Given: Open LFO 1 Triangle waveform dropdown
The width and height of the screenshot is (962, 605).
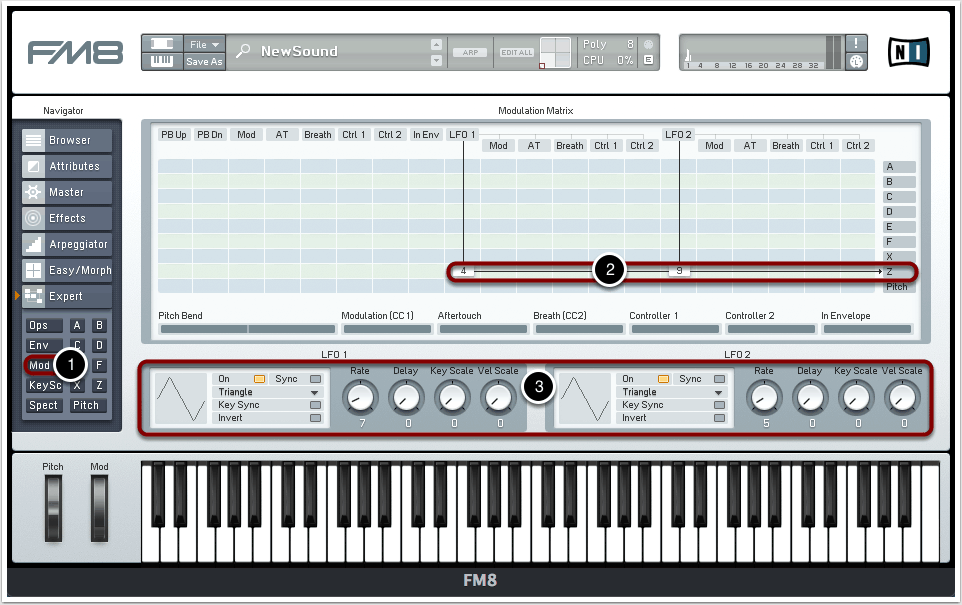Looking at the screenshot, I should coord(315,392).
